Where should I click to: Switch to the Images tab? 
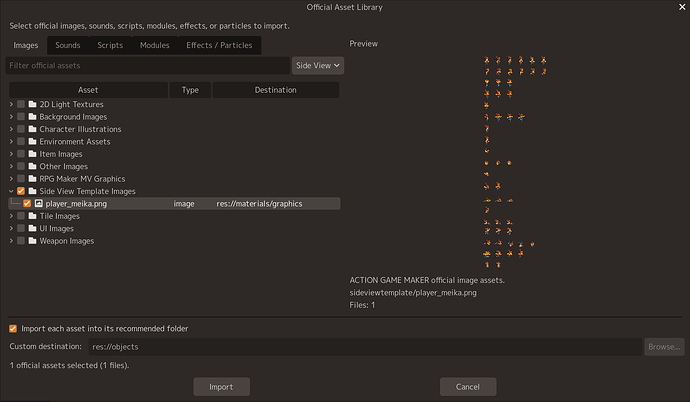pyautogui.click(x=26, y=45)
